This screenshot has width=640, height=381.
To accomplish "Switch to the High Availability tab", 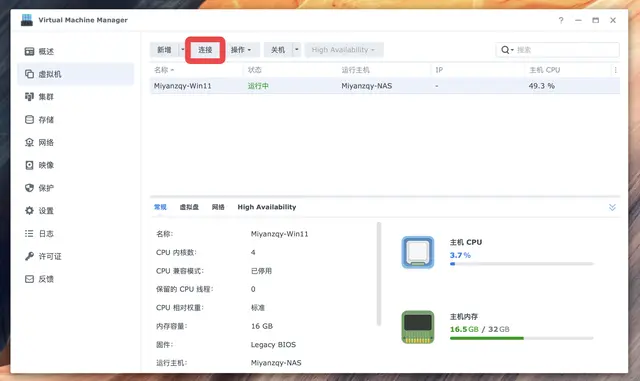I will pos(267,207).
